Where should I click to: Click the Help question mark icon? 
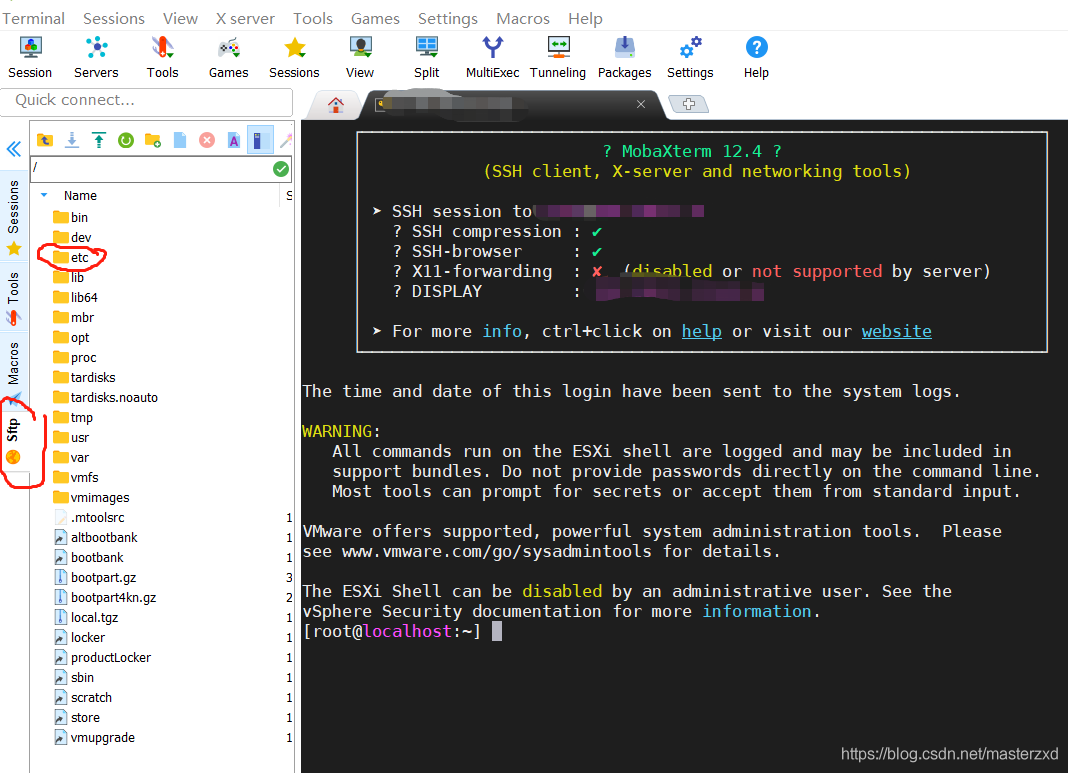(756, 57)
